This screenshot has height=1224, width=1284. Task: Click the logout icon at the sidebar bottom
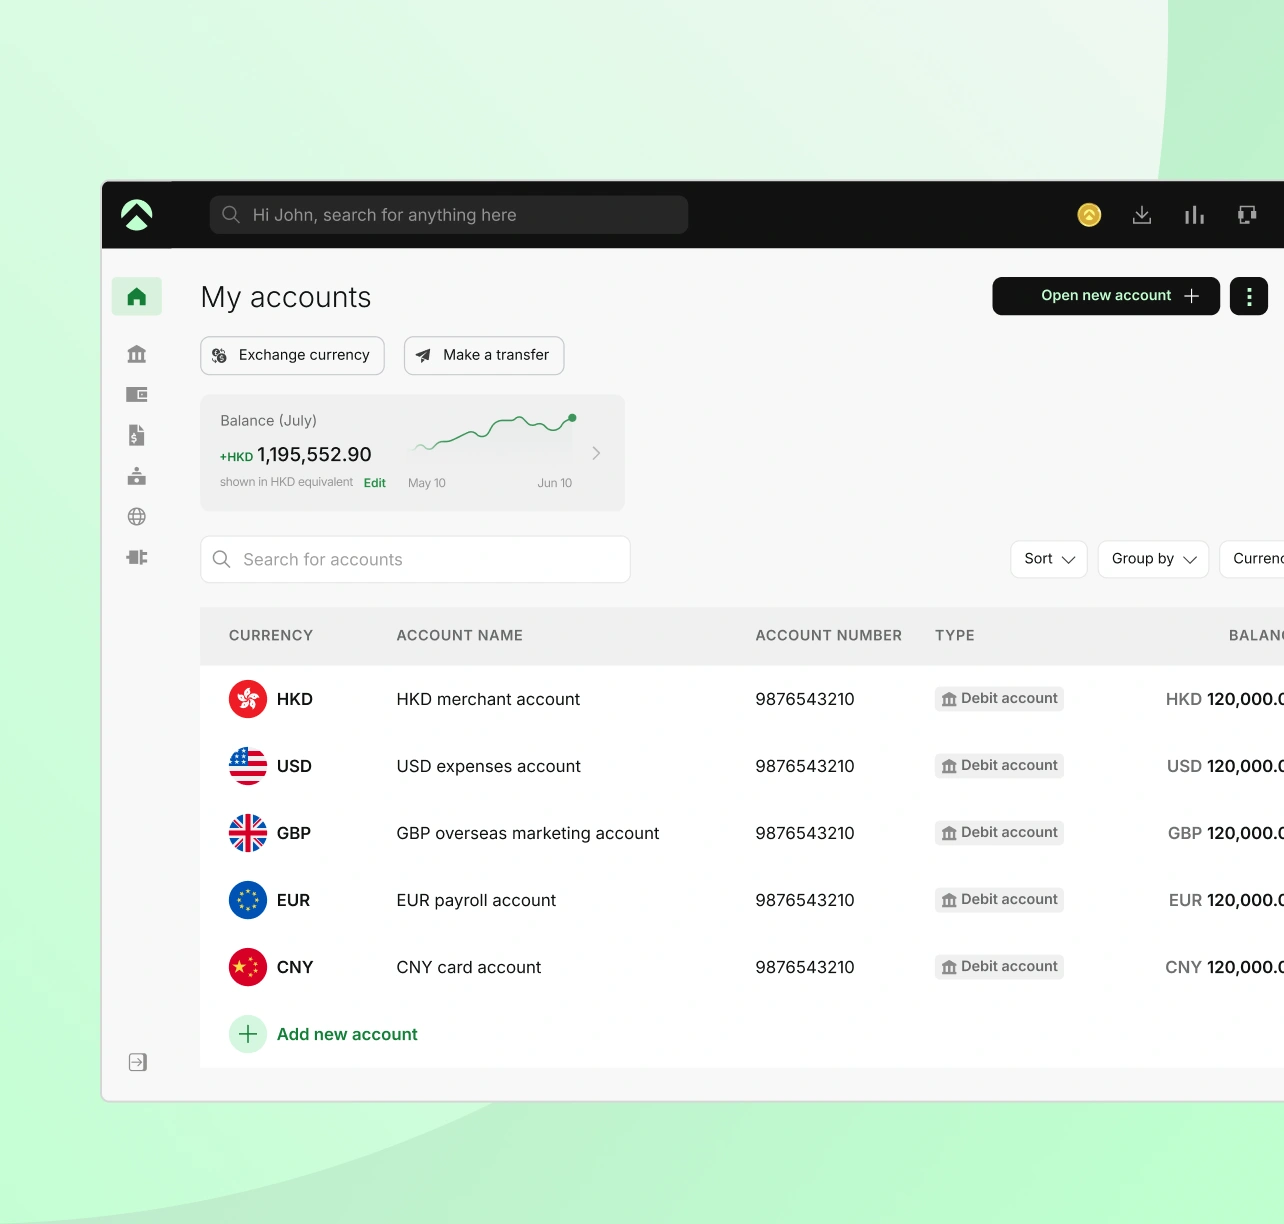[138, 1062]
